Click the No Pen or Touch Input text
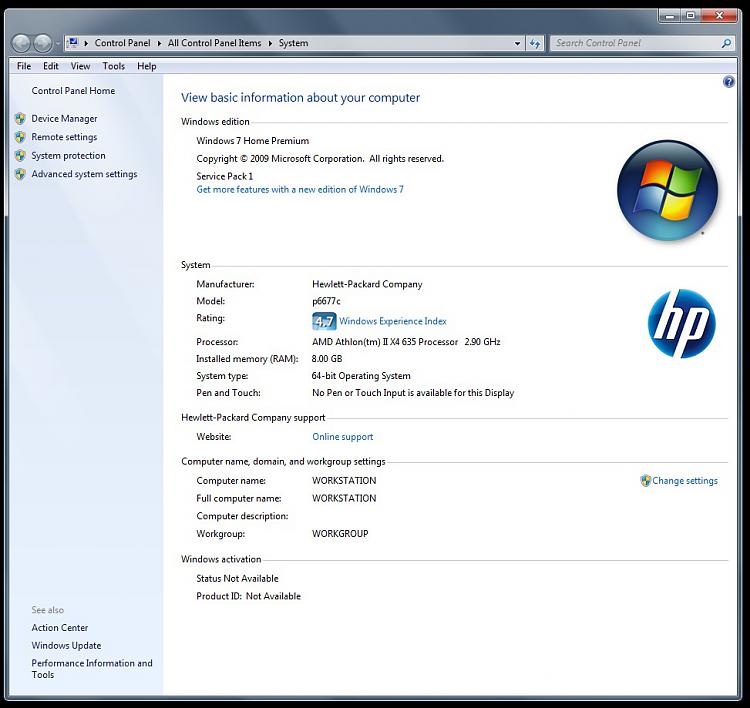Screen dimensions: 750x708 (413, 393)
